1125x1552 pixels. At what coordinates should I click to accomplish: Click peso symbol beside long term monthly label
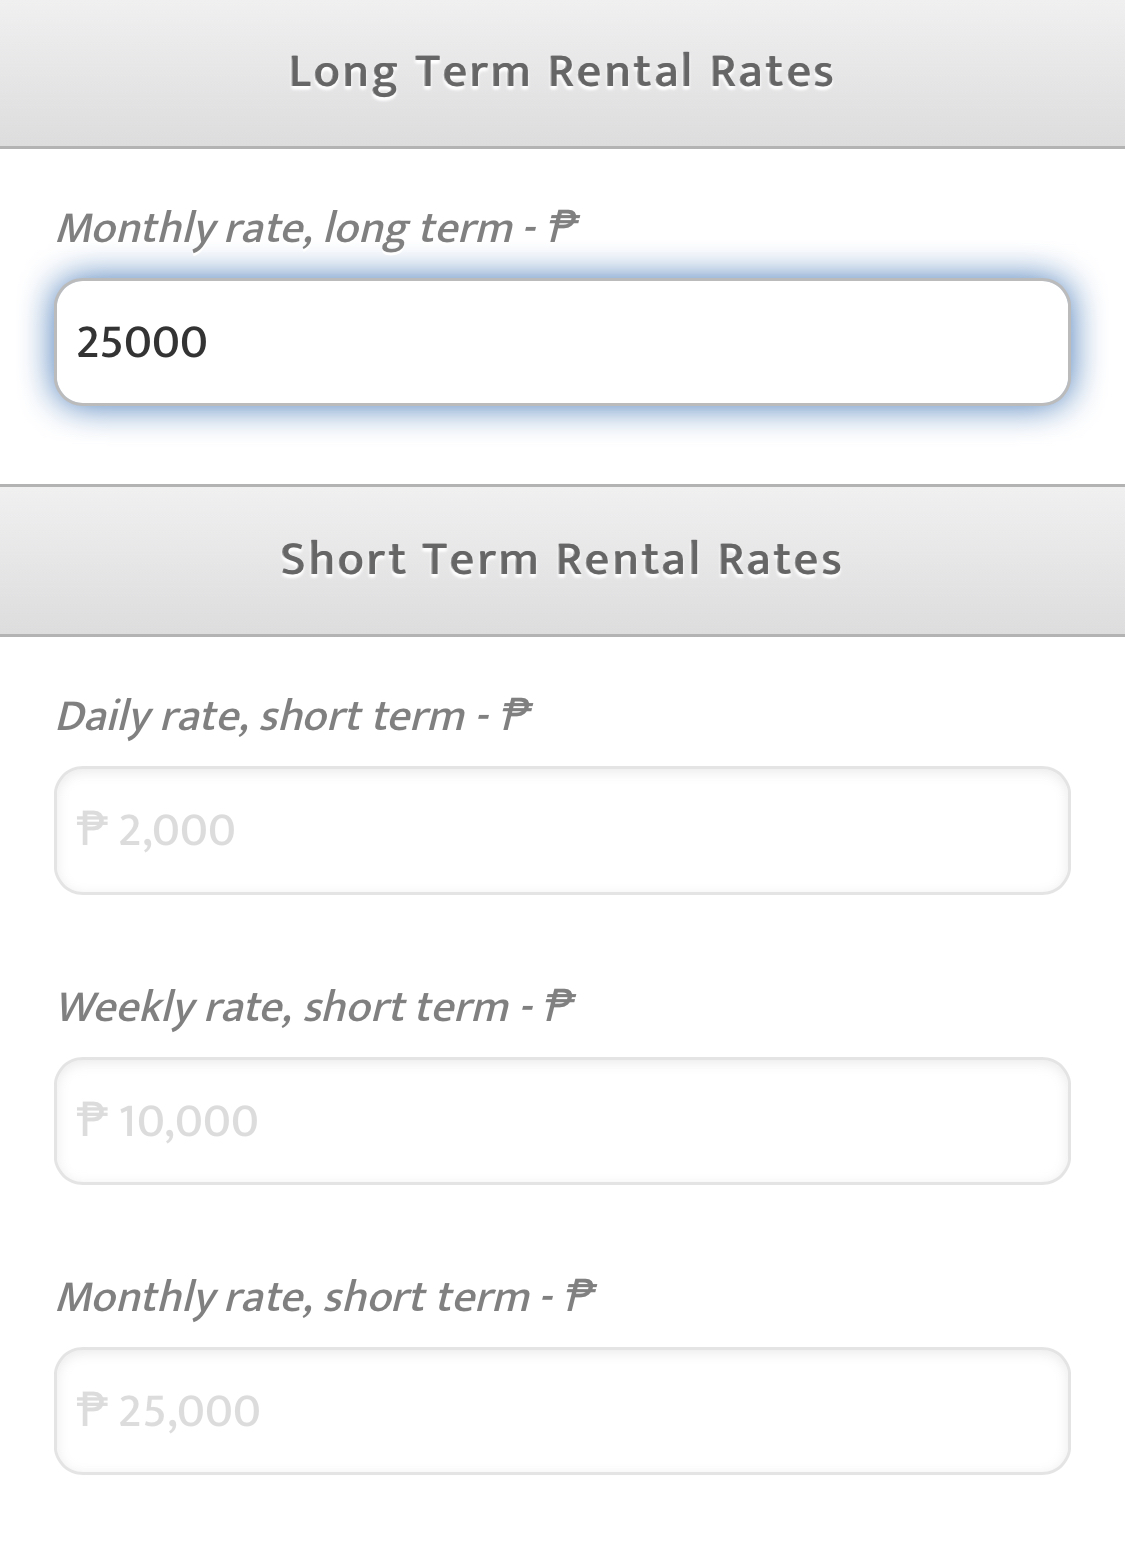(x=563, y=227)
